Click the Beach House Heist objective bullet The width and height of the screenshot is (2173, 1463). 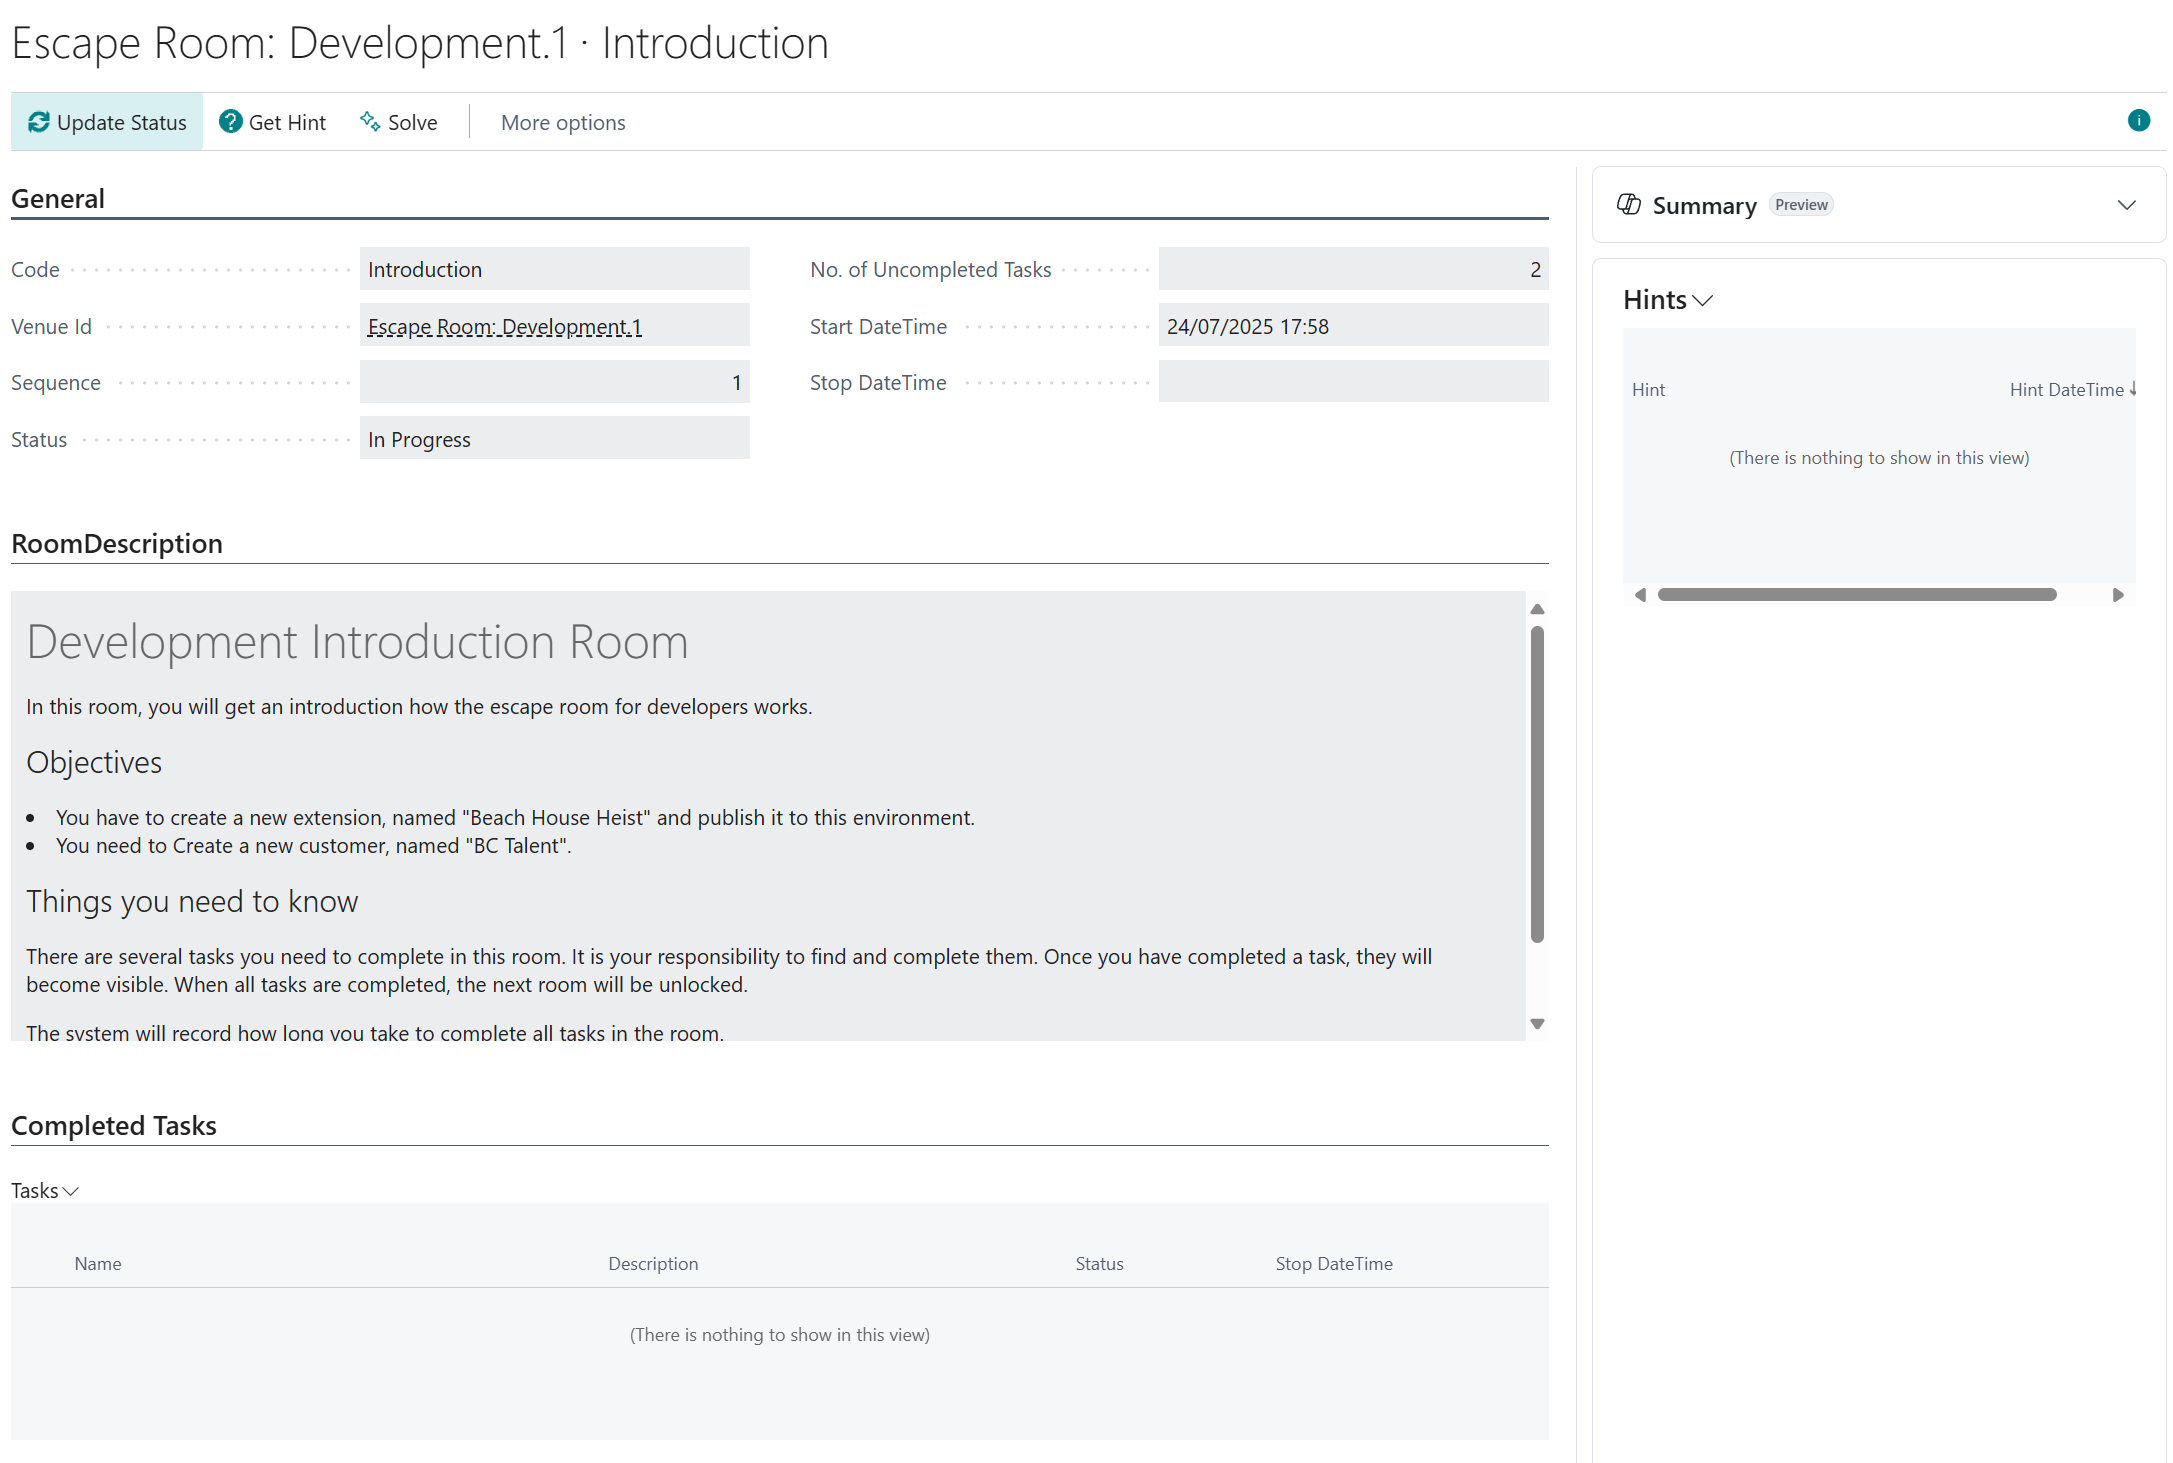[515, 818]
